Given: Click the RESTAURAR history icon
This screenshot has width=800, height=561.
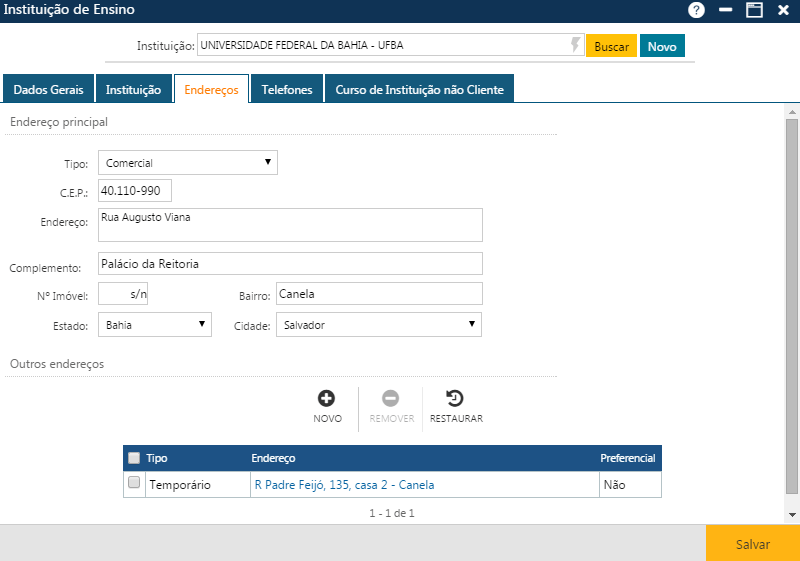Looking at the screenshot, I should [x=455, y=398].
